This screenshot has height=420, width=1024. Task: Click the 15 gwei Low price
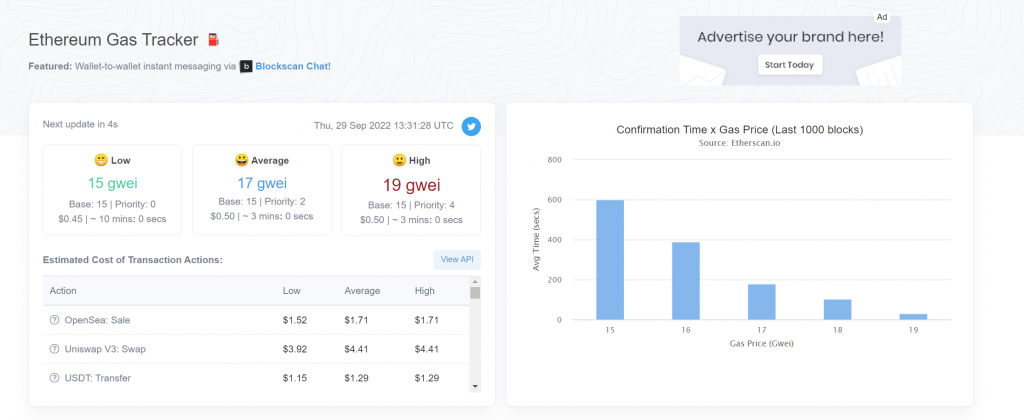point(112,184)
